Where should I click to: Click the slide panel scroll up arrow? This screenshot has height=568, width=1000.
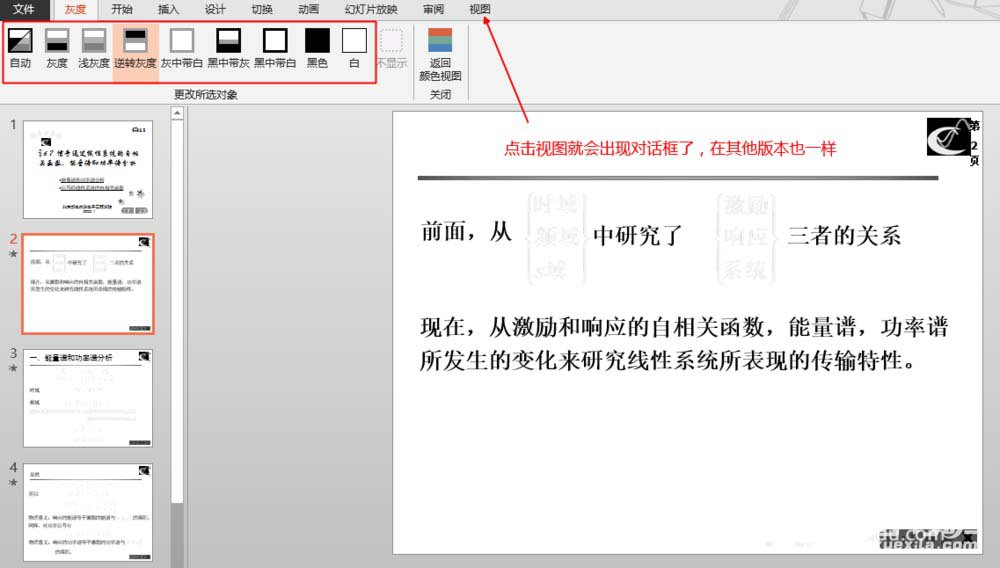coord(177,114)
